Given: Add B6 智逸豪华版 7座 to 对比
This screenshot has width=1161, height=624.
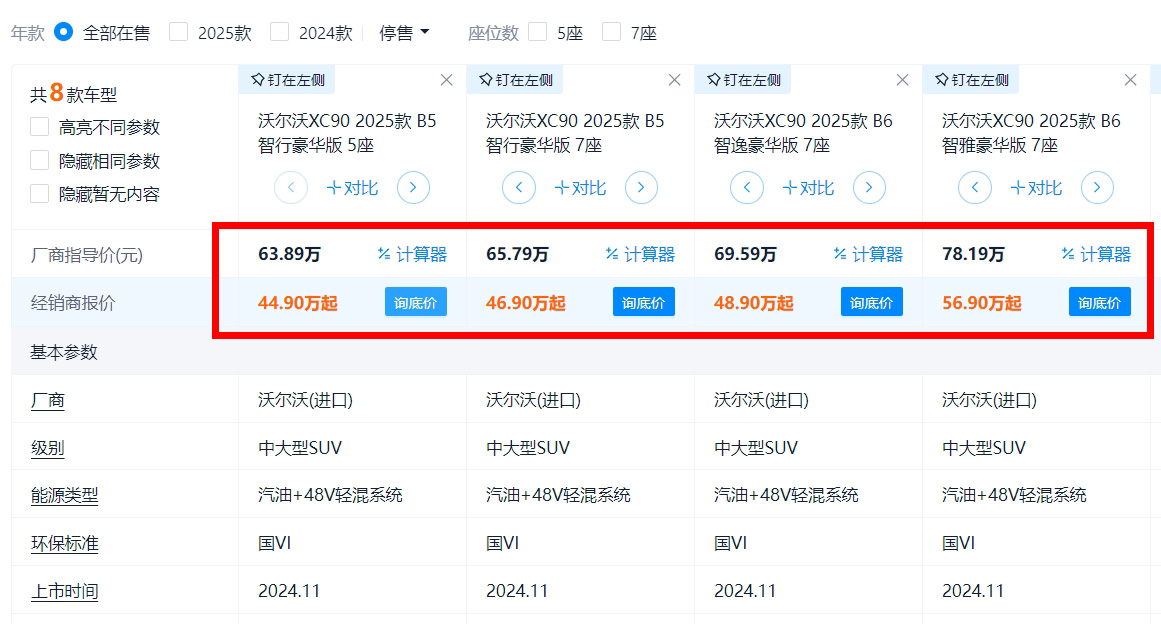Looking at the screenshot, I should [x=808, y=188].
